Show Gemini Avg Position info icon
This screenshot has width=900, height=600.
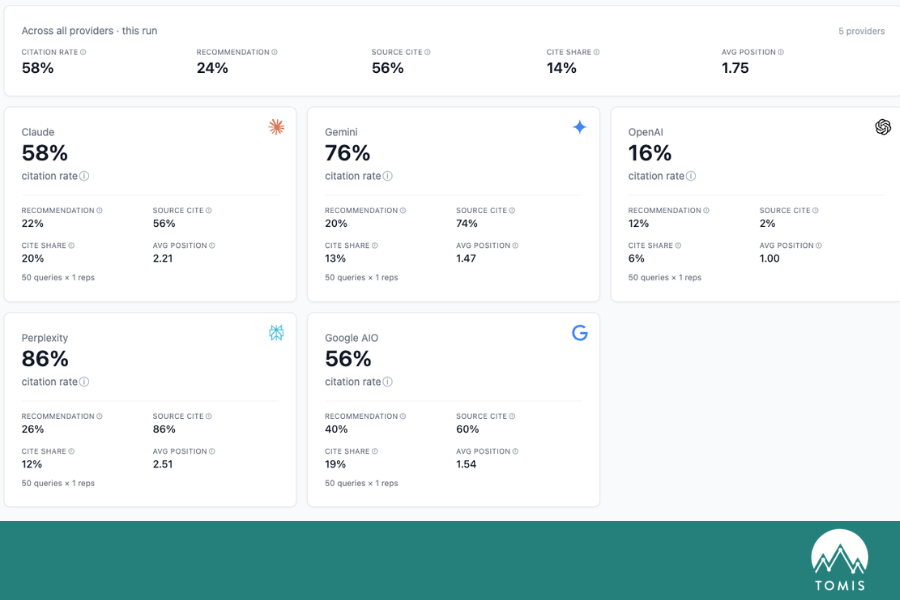coord(515,246)
